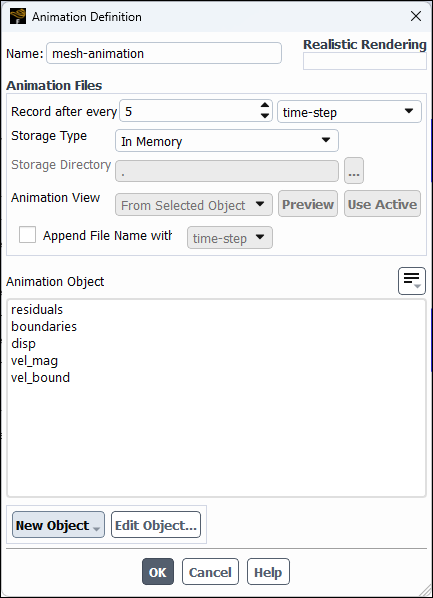The width and height of the screenshot is (433, 598).
Task: Click the Name field containing mesh-animation
Action: click(x=164, y=53)
